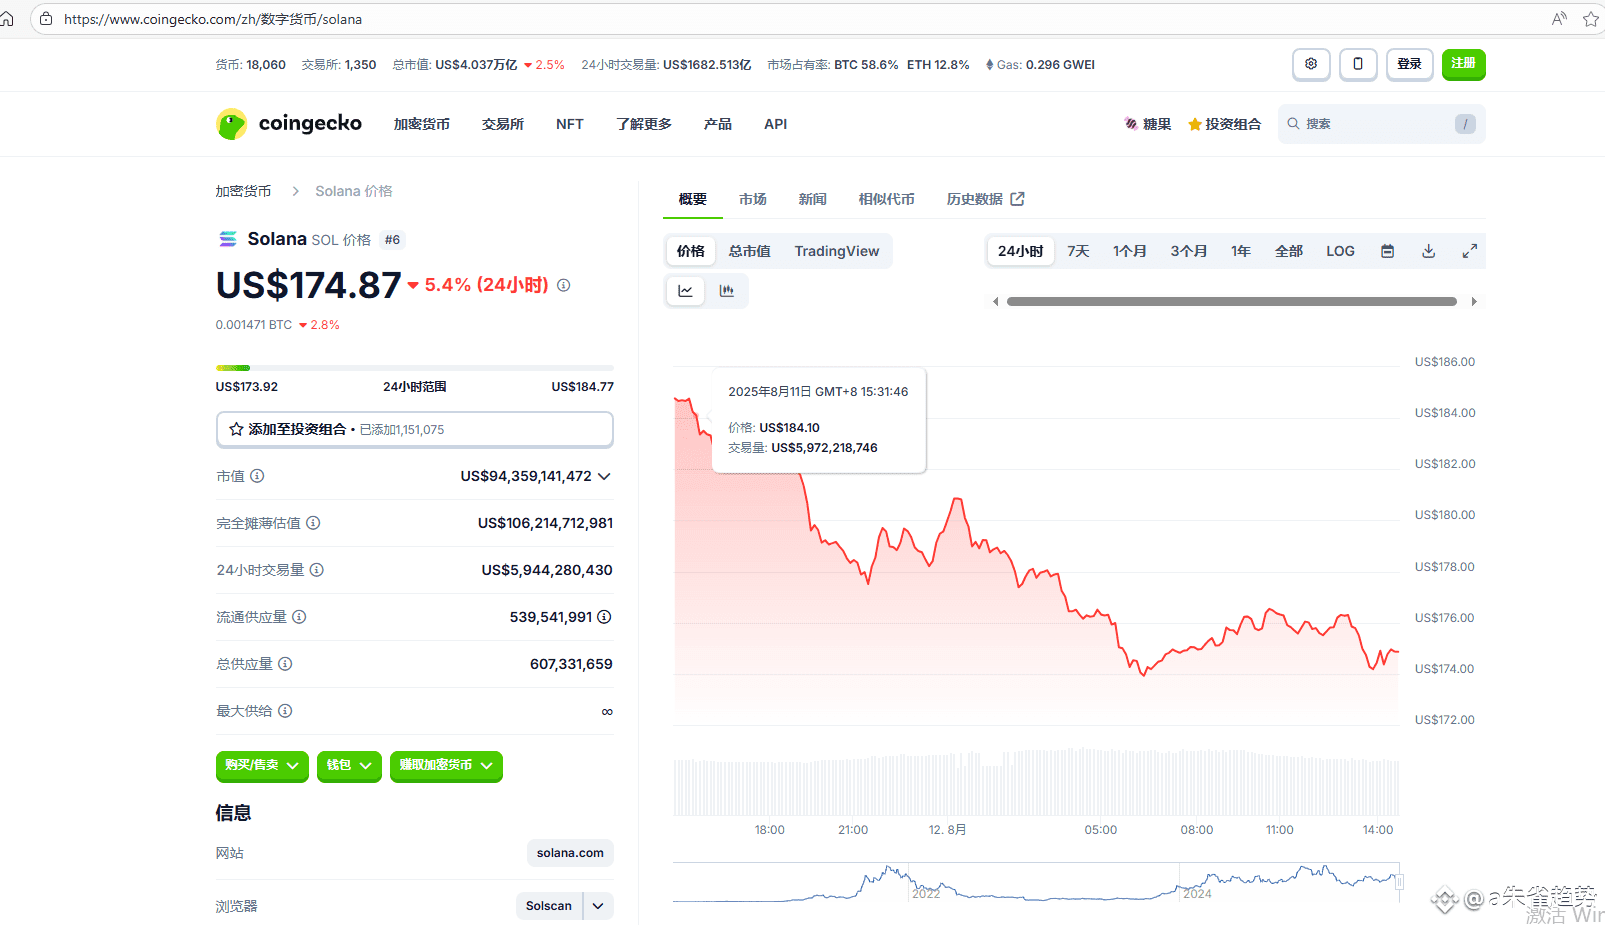Click info icon next to 24小时 price change

(x=564, y=285)
